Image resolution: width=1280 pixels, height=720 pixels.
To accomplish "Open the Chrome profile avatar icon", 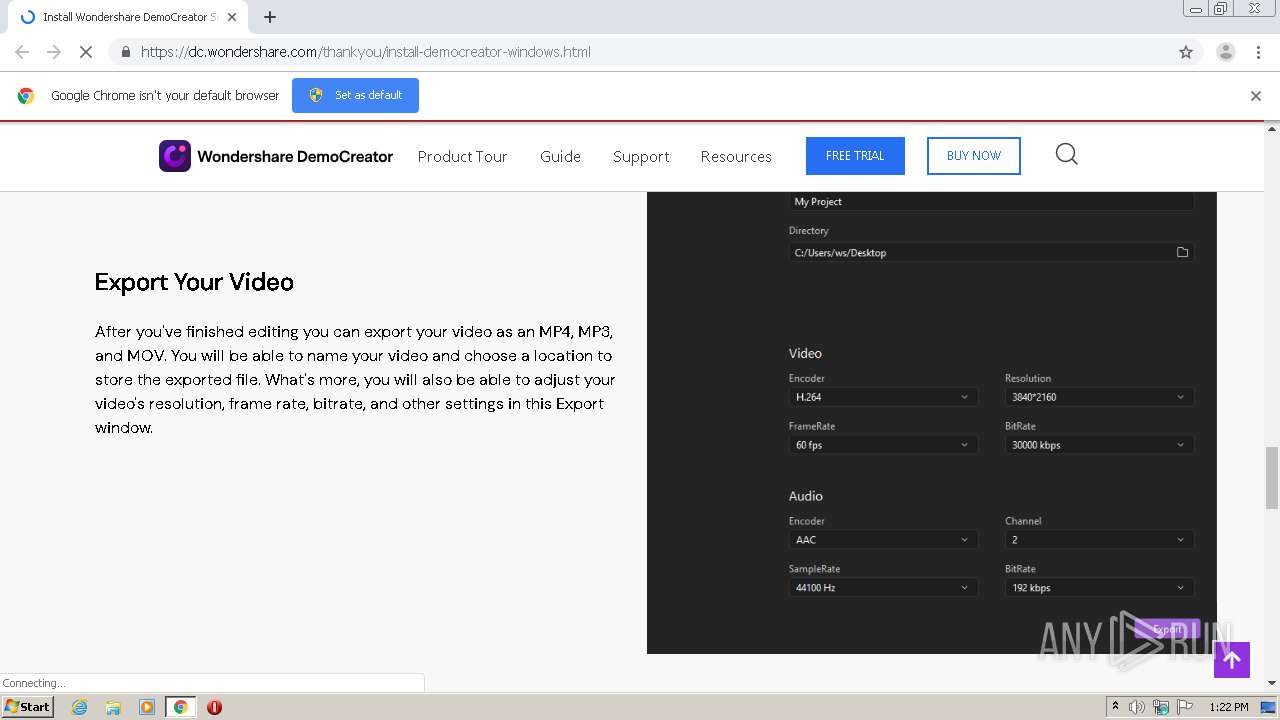I will pyautogui.click(x=1226, y=52).
